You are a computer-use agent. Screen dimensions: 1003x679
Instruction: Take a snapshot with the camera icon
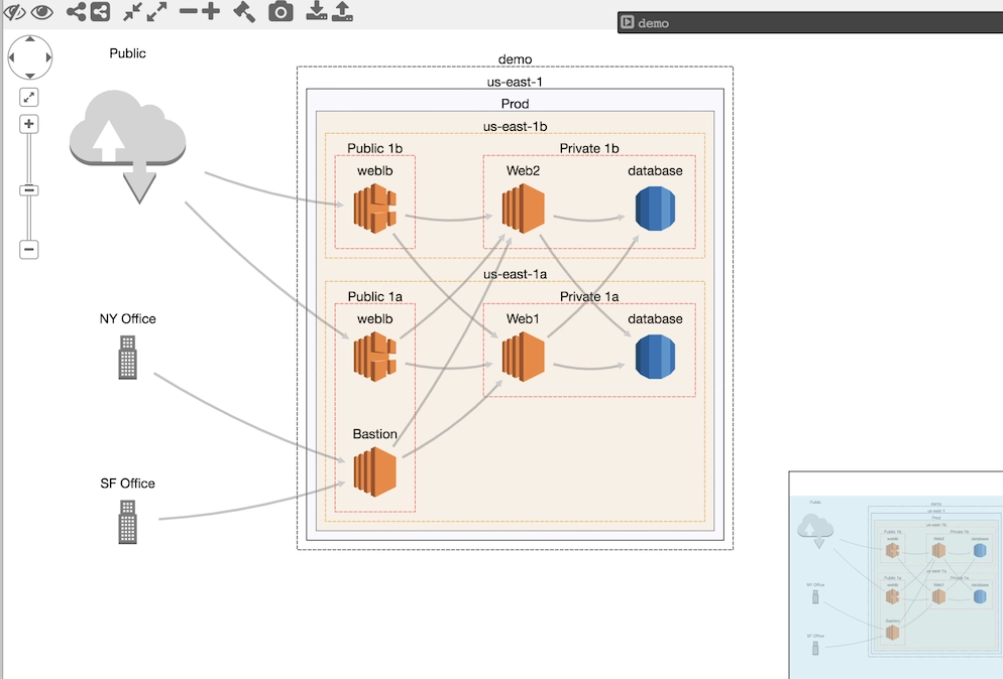281,12
